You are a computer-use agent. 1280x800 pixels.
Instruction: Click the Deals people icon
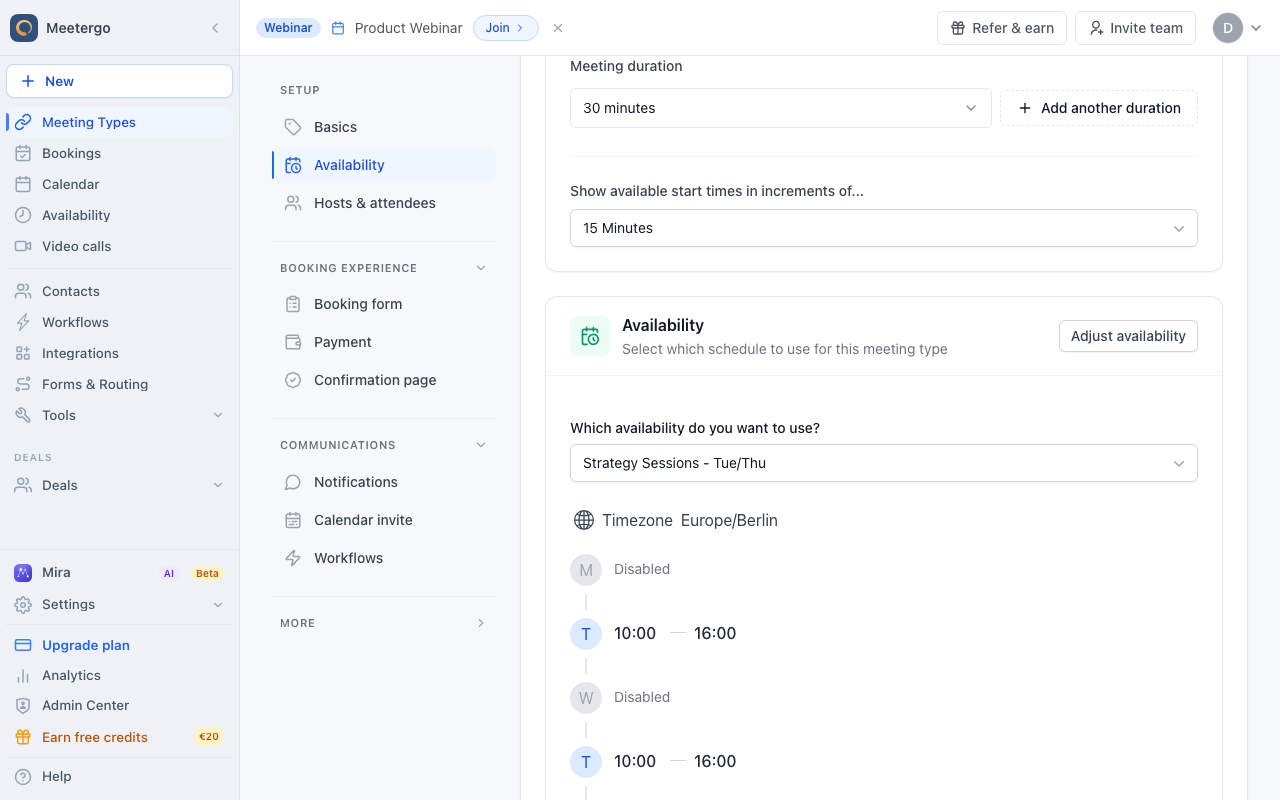point(23,485)
